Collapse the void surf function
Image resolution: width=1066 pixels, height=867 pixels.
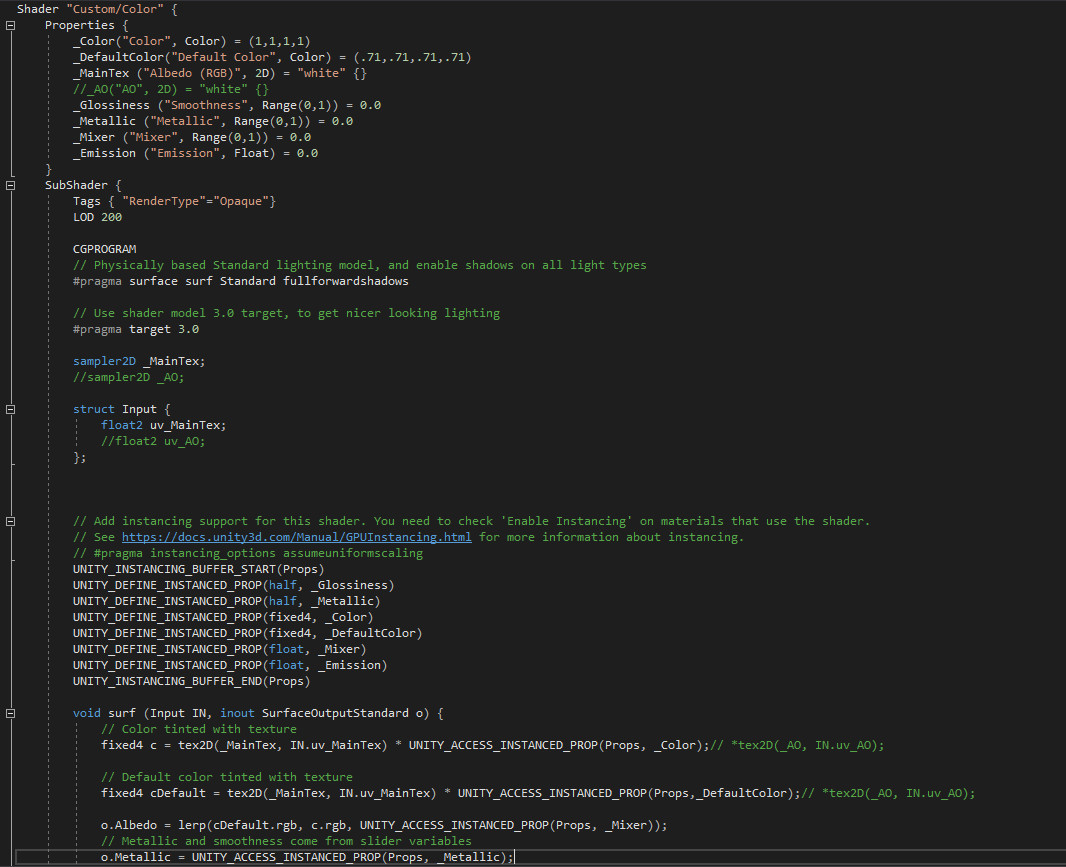[10, 713]
